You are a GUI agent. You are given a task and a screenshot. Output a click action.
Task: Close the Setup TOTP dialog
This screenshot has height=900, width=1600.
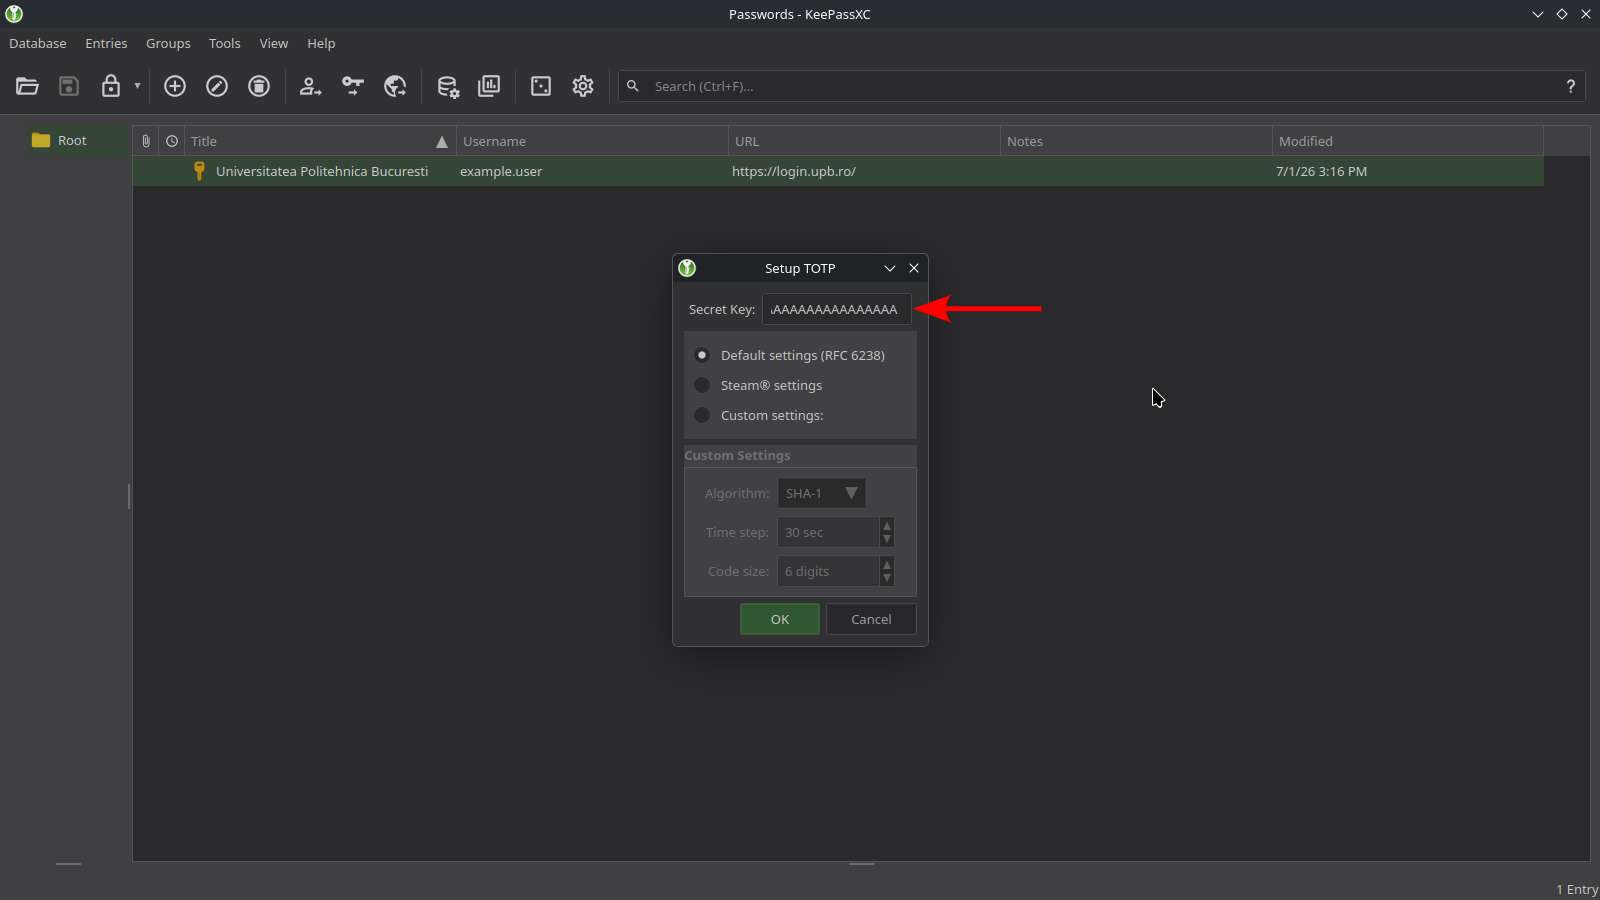tap(914, 268)
